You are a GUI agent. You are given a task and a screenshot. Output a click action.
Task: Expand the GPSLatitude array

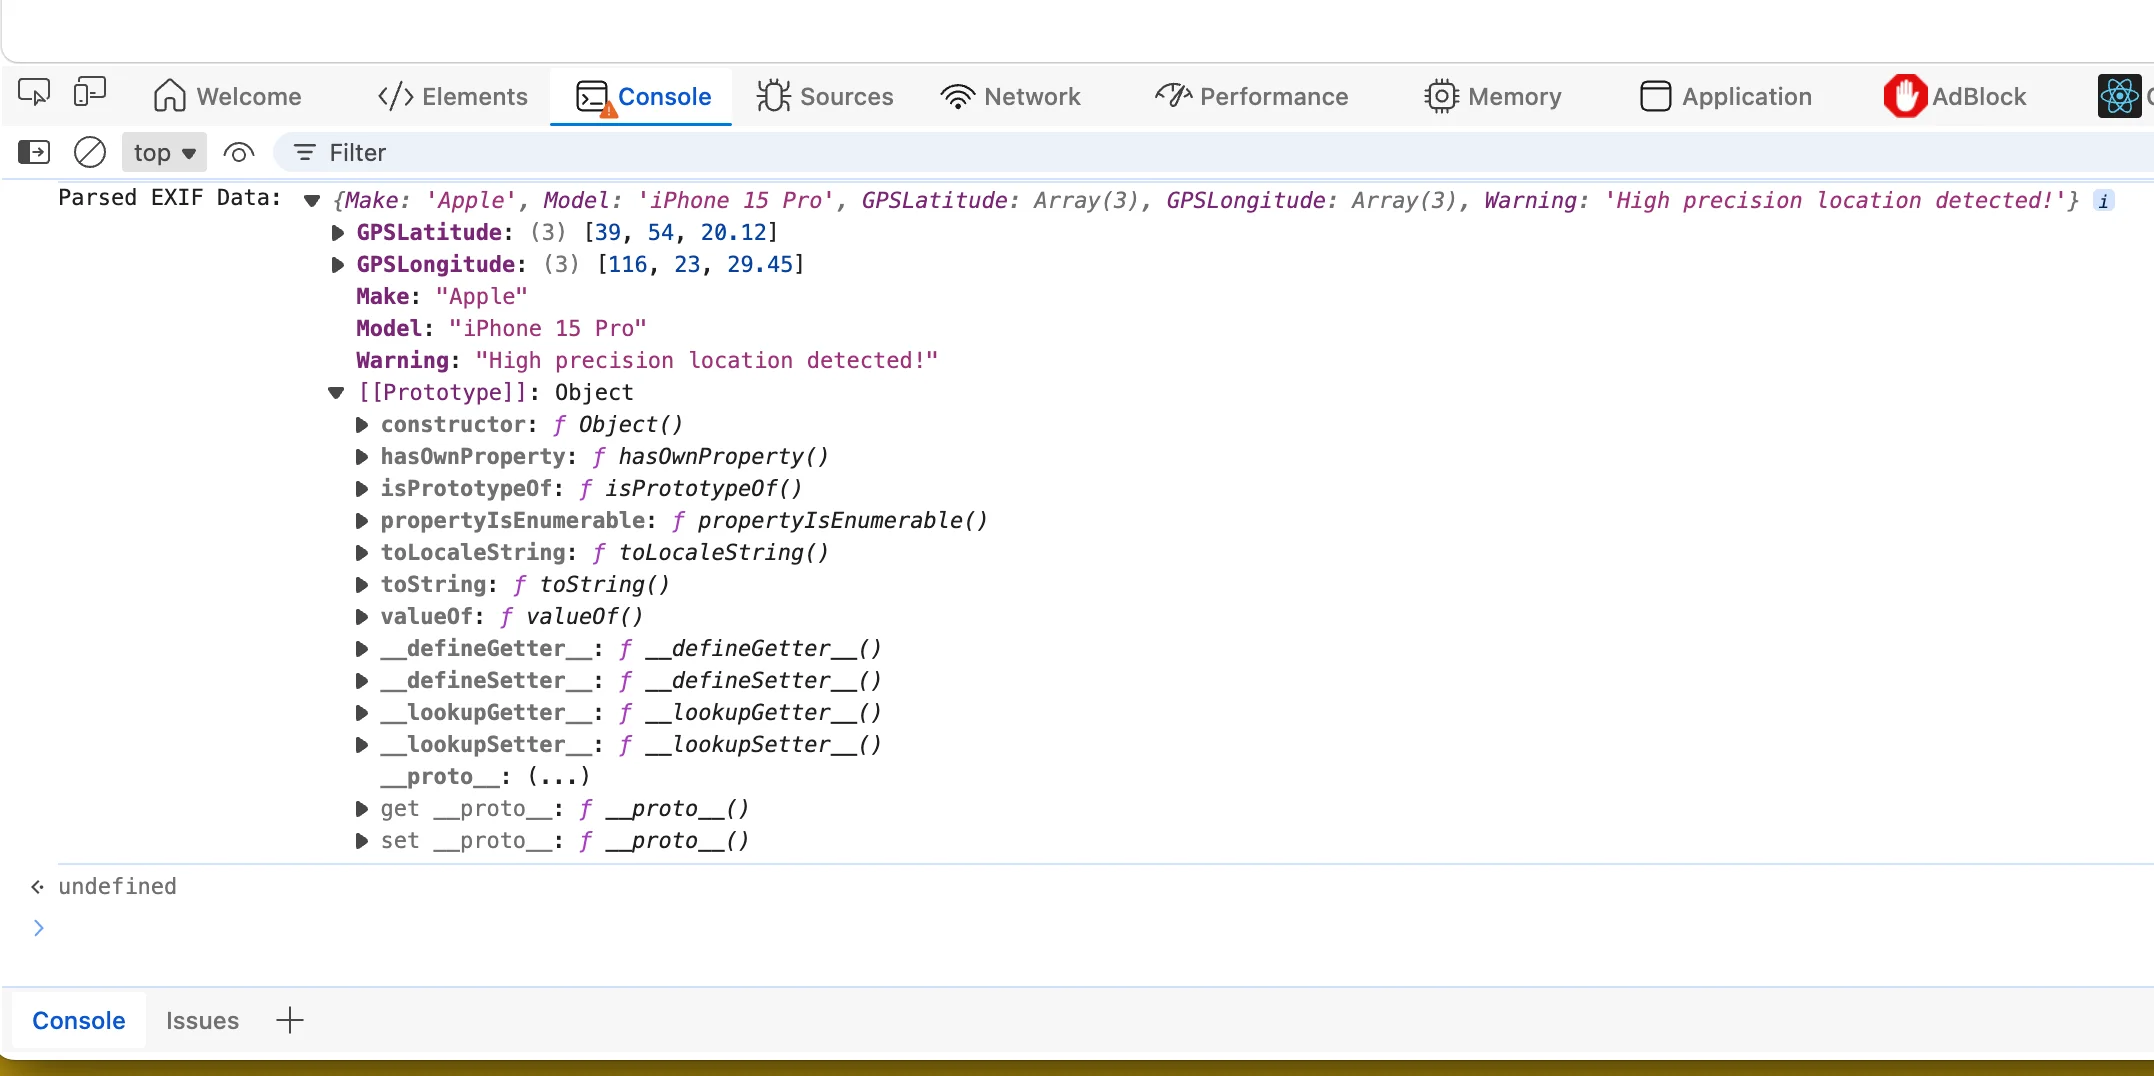tap(338, 232)
